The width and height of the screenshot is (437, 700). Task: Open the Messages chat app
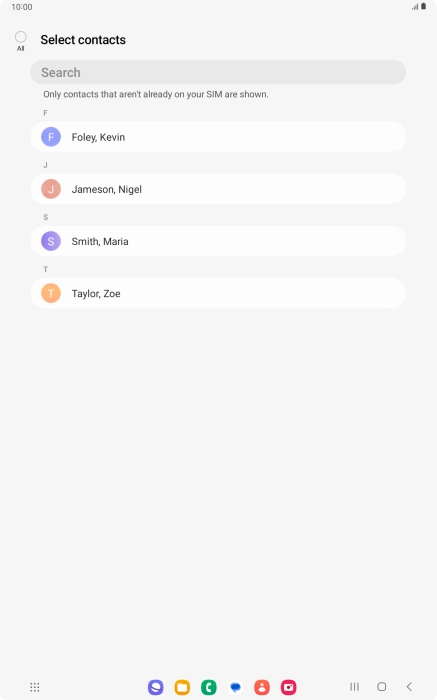235,687
